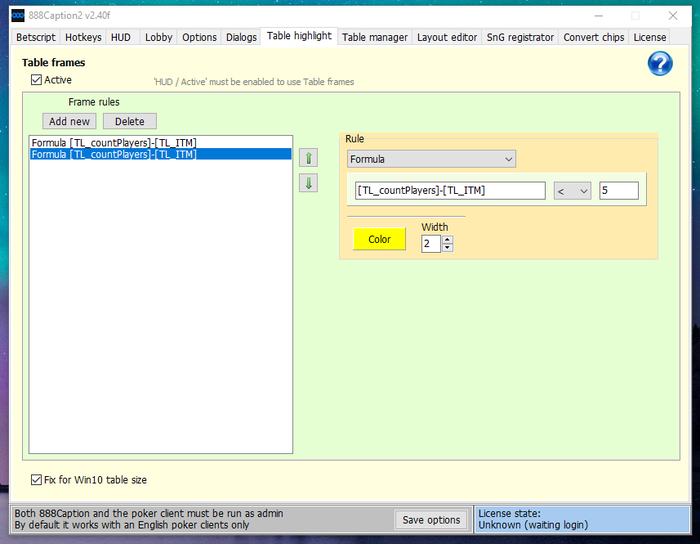700x544 pixels.
Task: Select the Table highlight tab
Action: (299, 36)
